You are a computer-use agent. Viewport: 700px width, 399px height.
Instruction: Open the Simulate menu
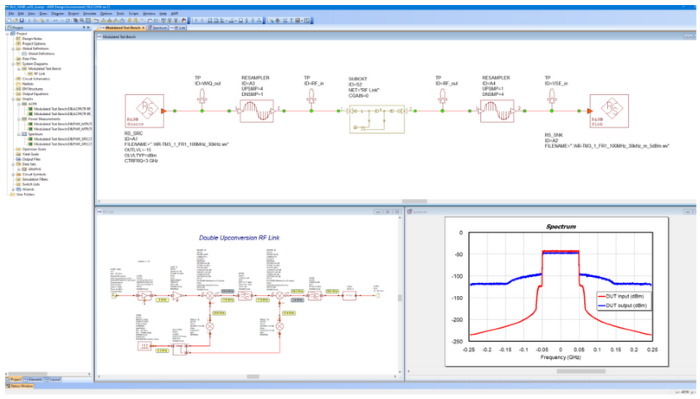(90, 14)
